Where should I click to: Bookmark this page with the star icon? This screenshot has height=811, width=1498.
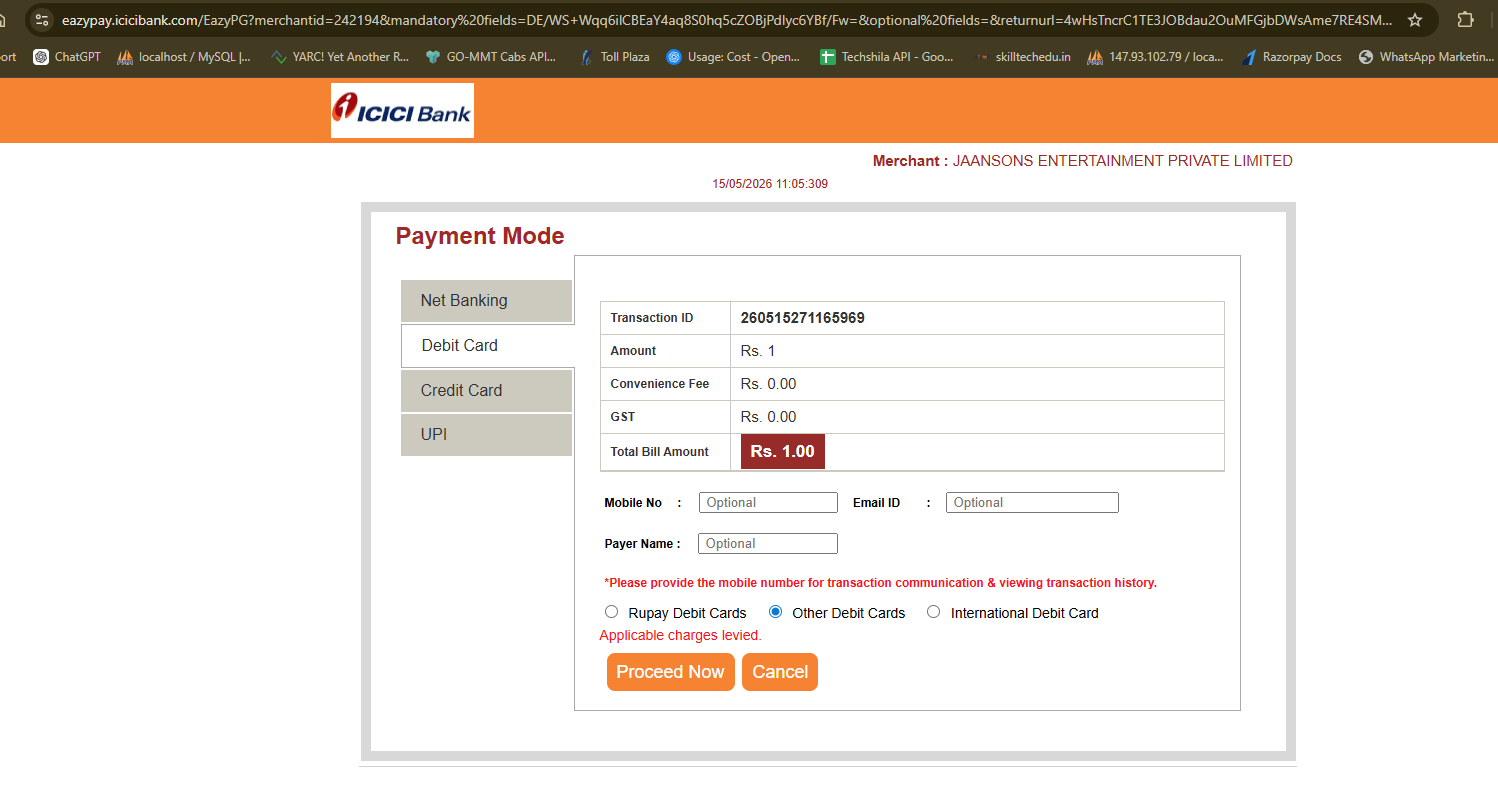pos(1415,20)
